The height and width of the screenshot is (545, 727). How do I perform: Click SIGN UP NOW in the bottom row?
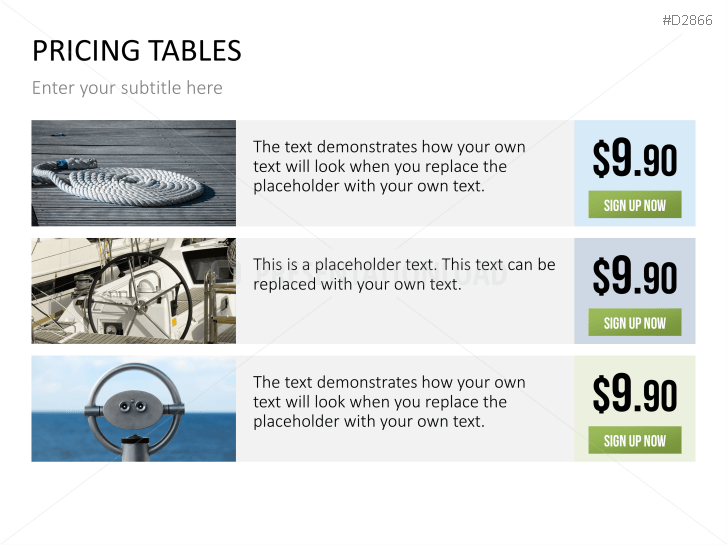pyautogui.click(x=634, y=440)
